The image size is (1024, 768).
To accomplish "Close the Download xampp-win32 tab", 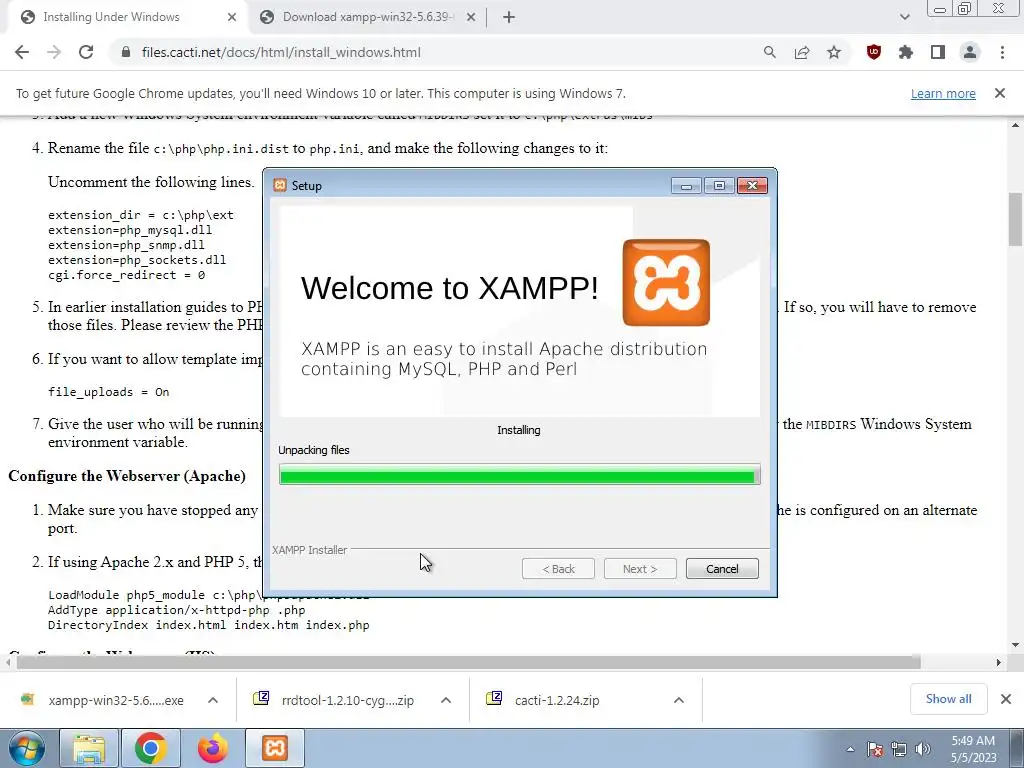I will coord(471,18).
